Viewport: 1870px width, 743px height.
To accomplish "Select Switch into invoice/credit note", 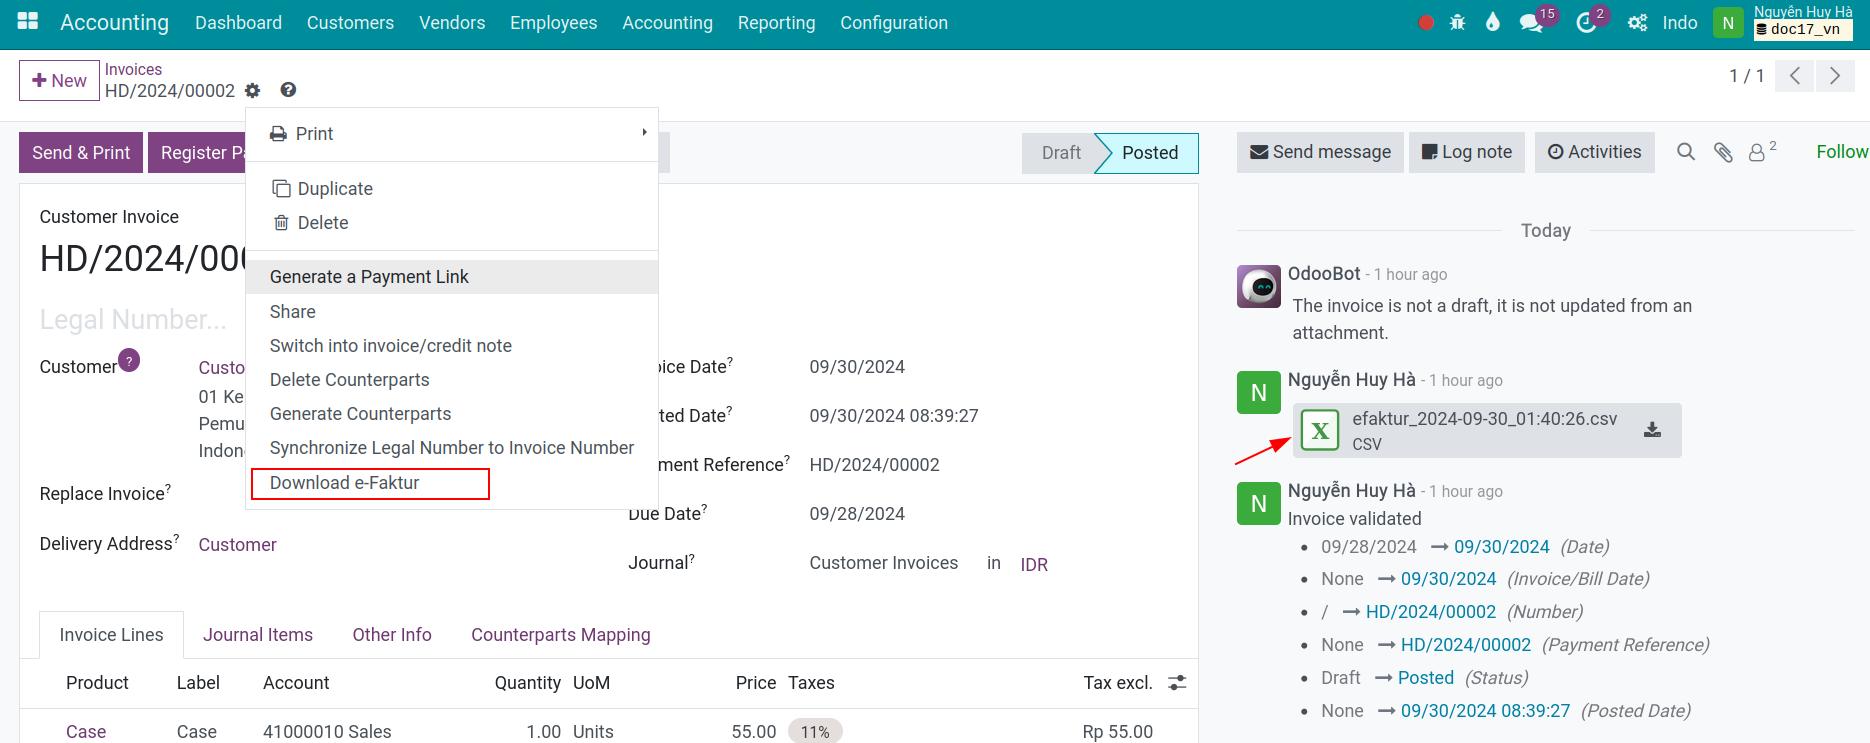I will pyautogui.click(x=452, y=346).
